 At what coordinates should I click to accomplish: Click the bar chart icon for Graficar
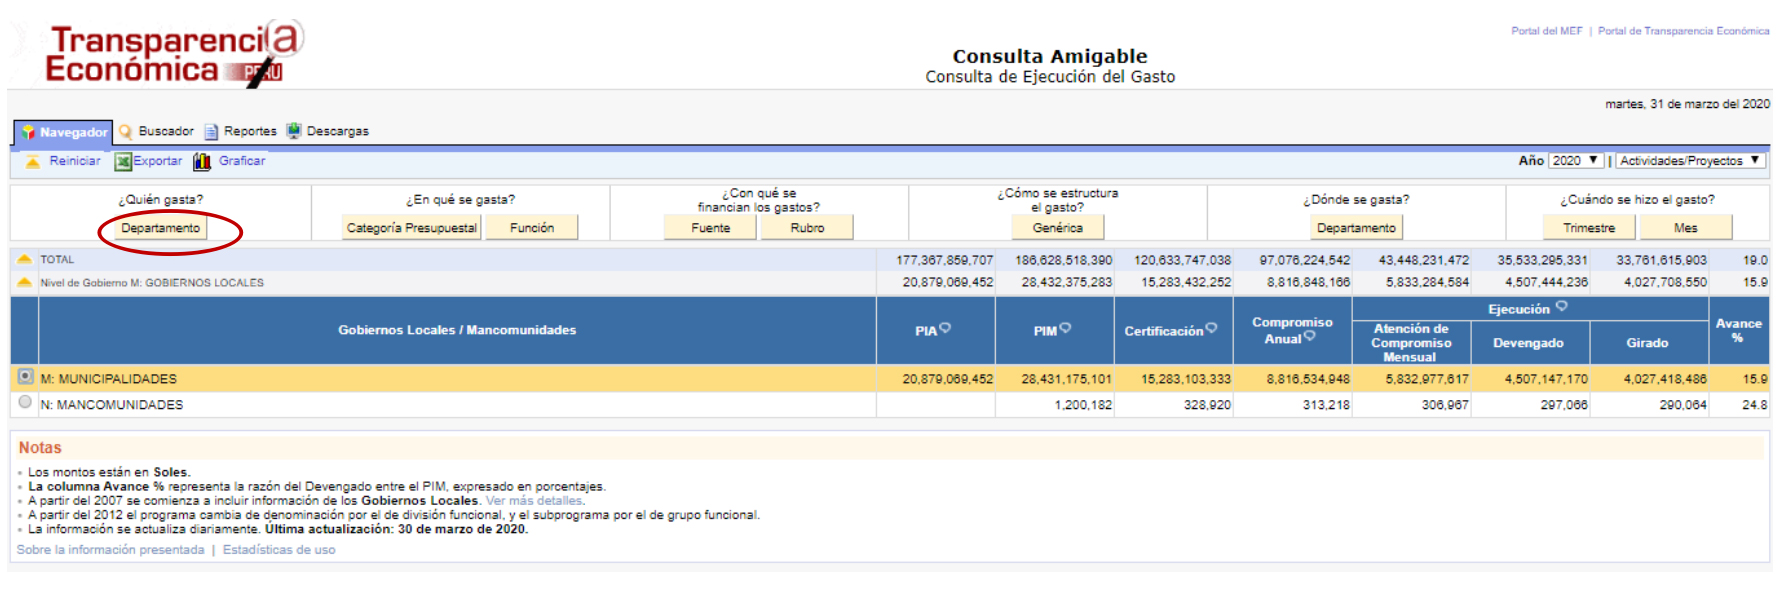point(202,161)
